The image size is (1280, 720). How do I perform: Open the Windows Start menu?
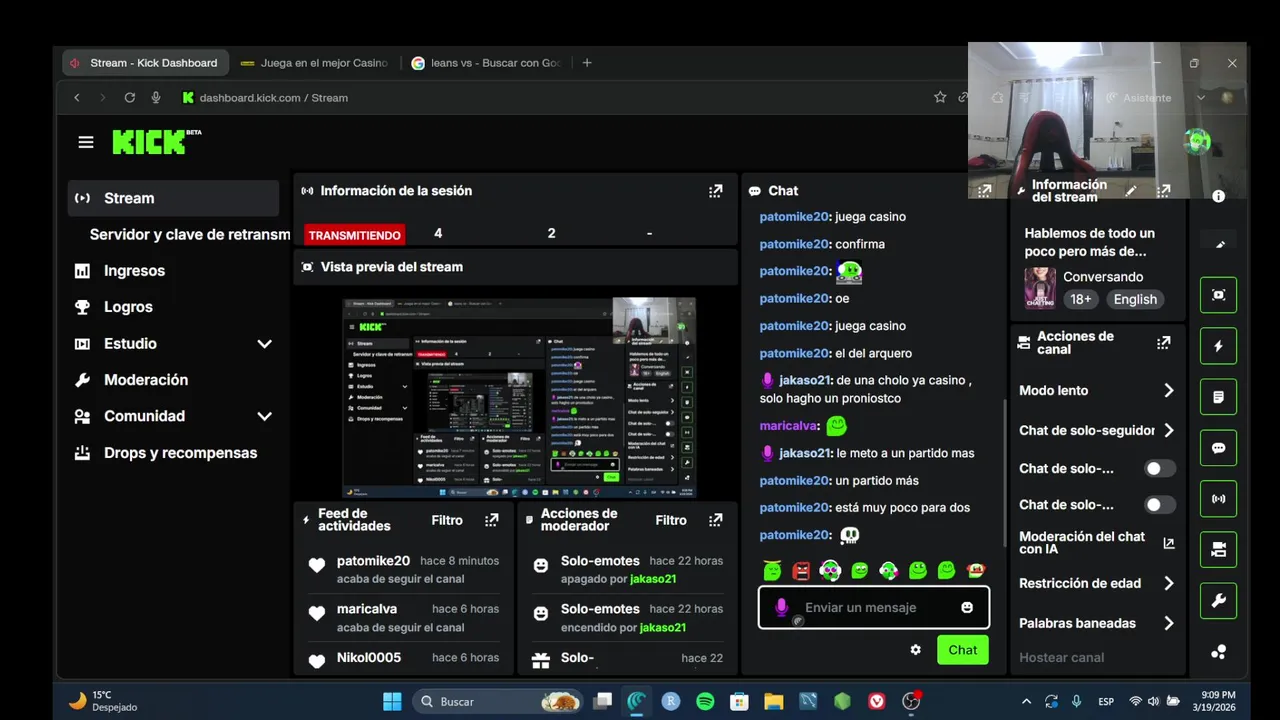(x=392, y=701)
